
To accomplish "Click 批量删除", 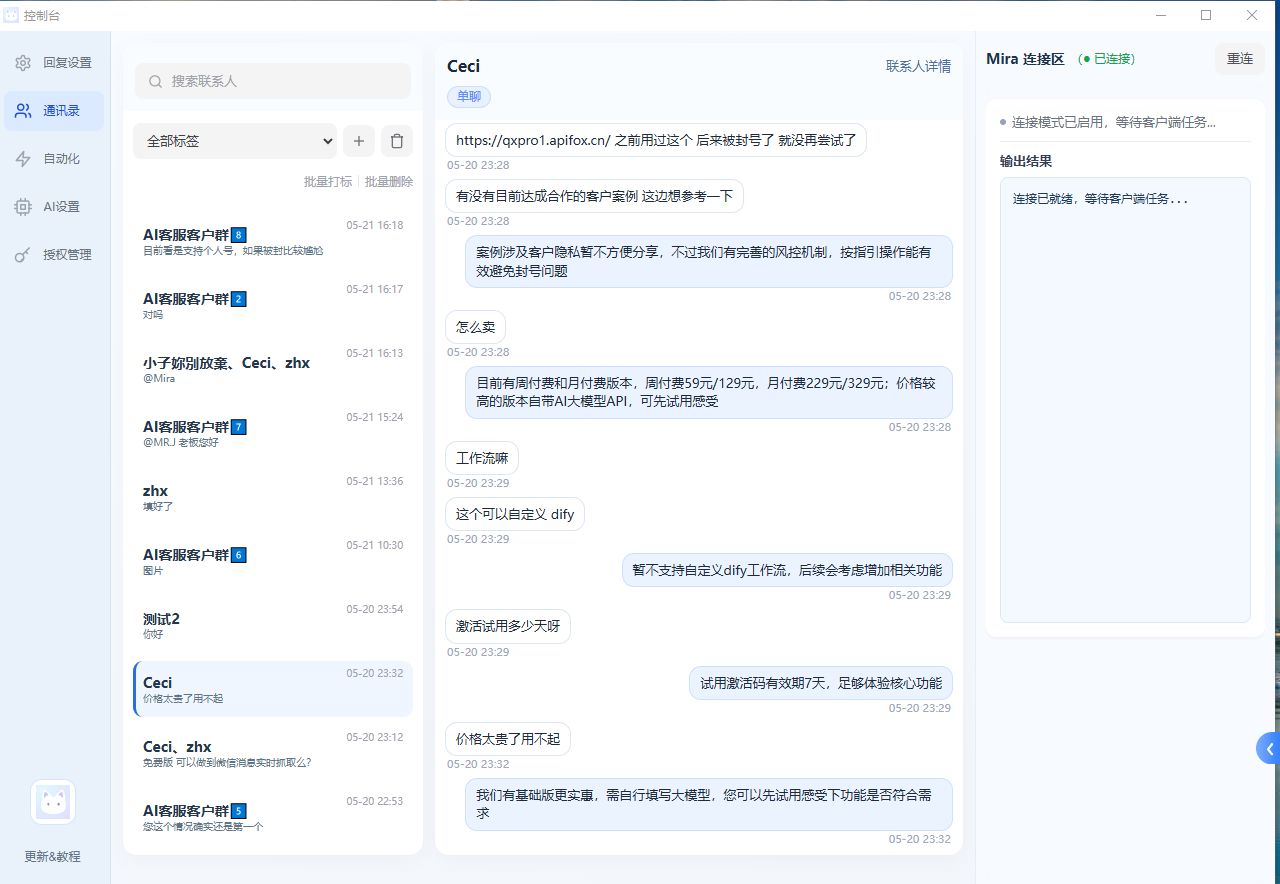I will click(388, 182).
